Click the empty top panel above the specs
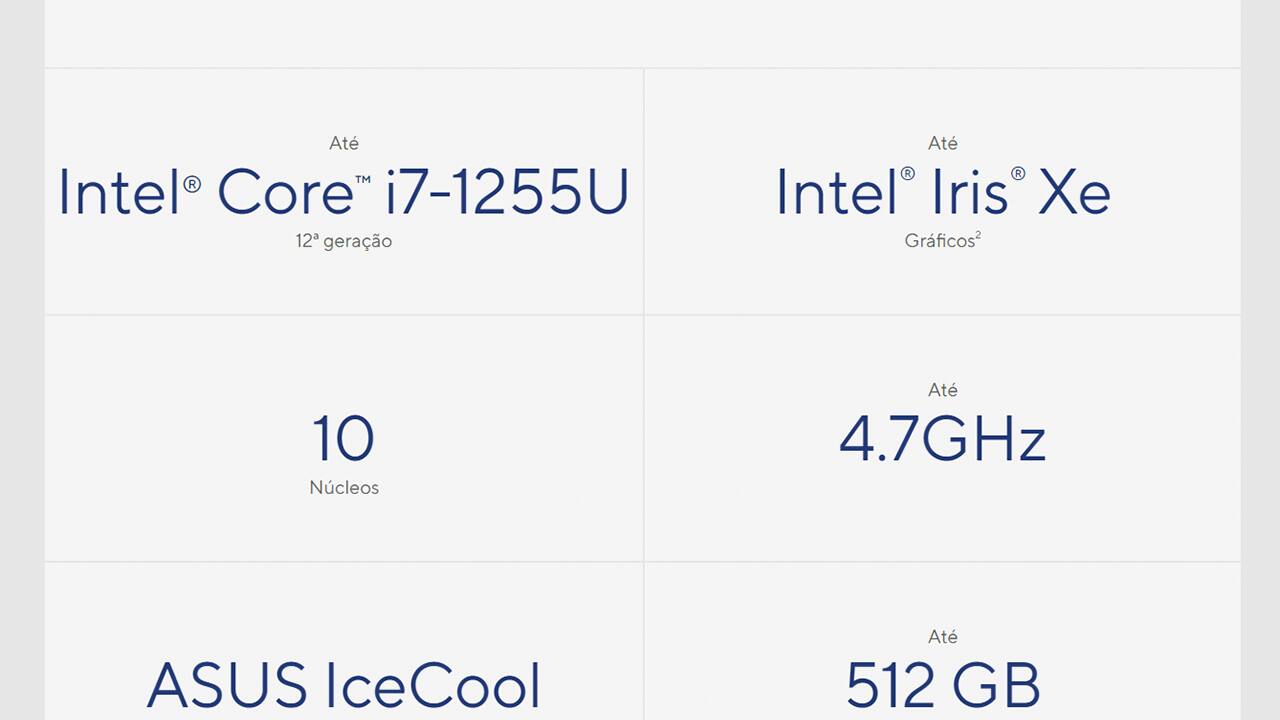 (x=643, y=33)
